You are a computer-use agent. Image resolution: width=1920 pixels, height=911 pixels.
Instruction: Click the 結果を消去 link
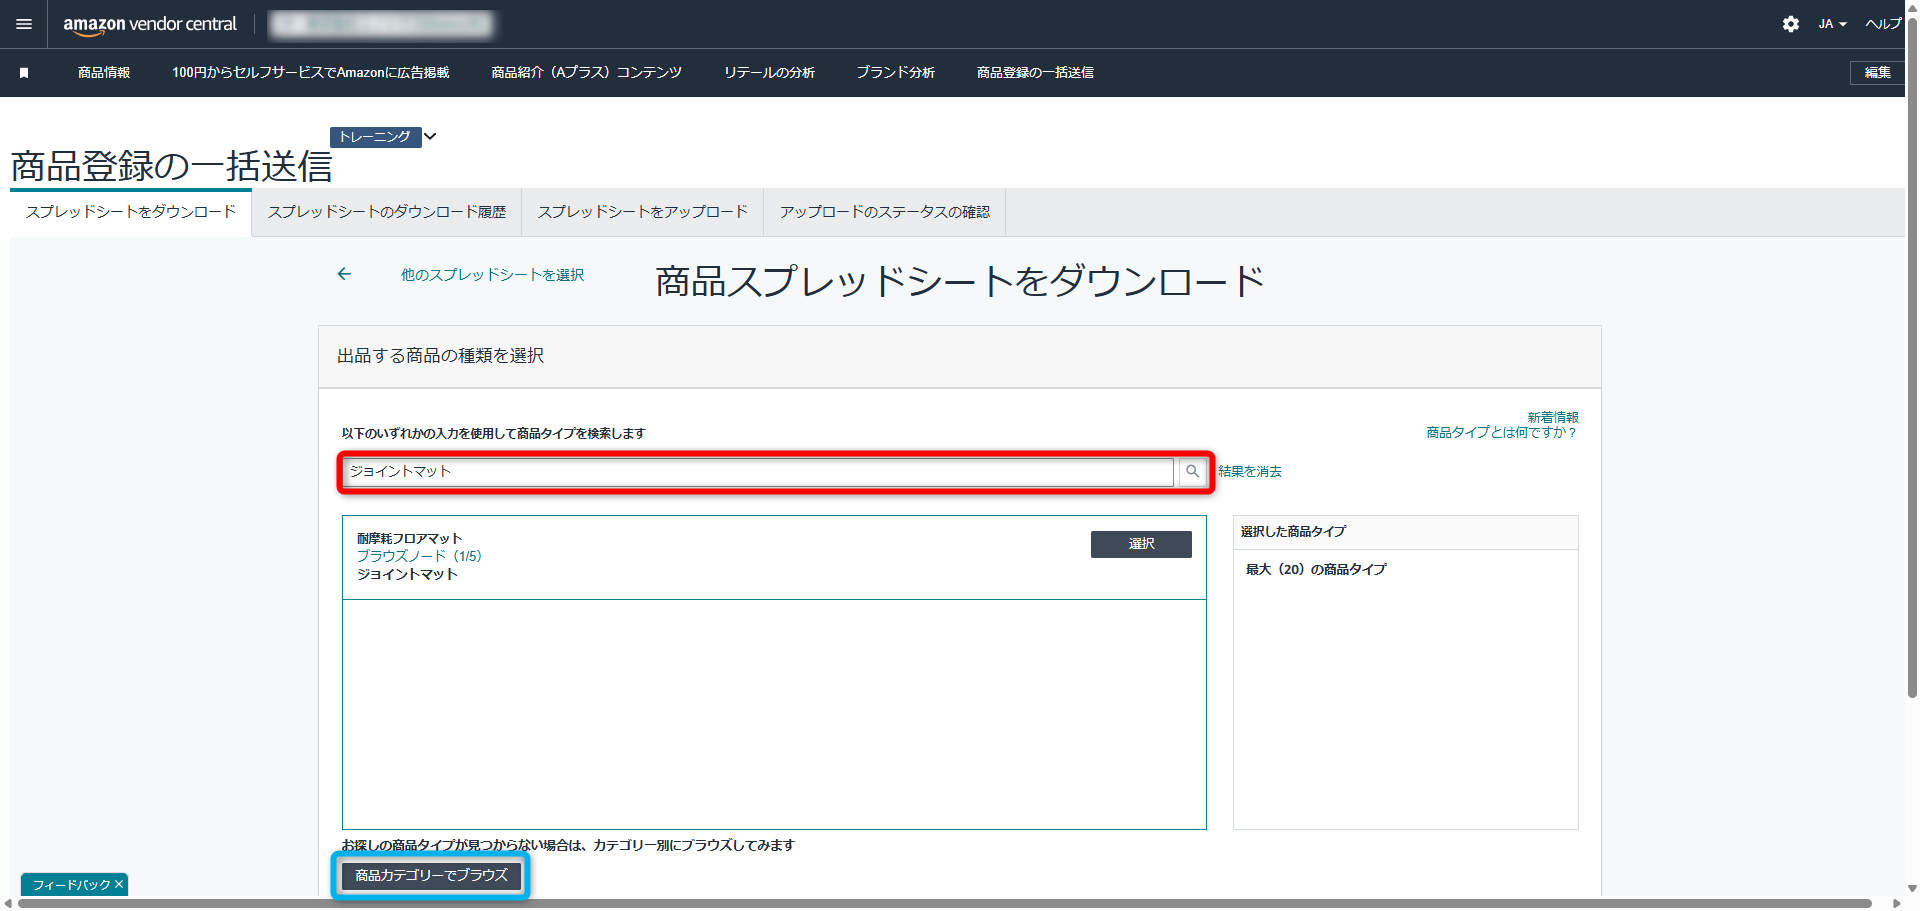[1249, 471]
